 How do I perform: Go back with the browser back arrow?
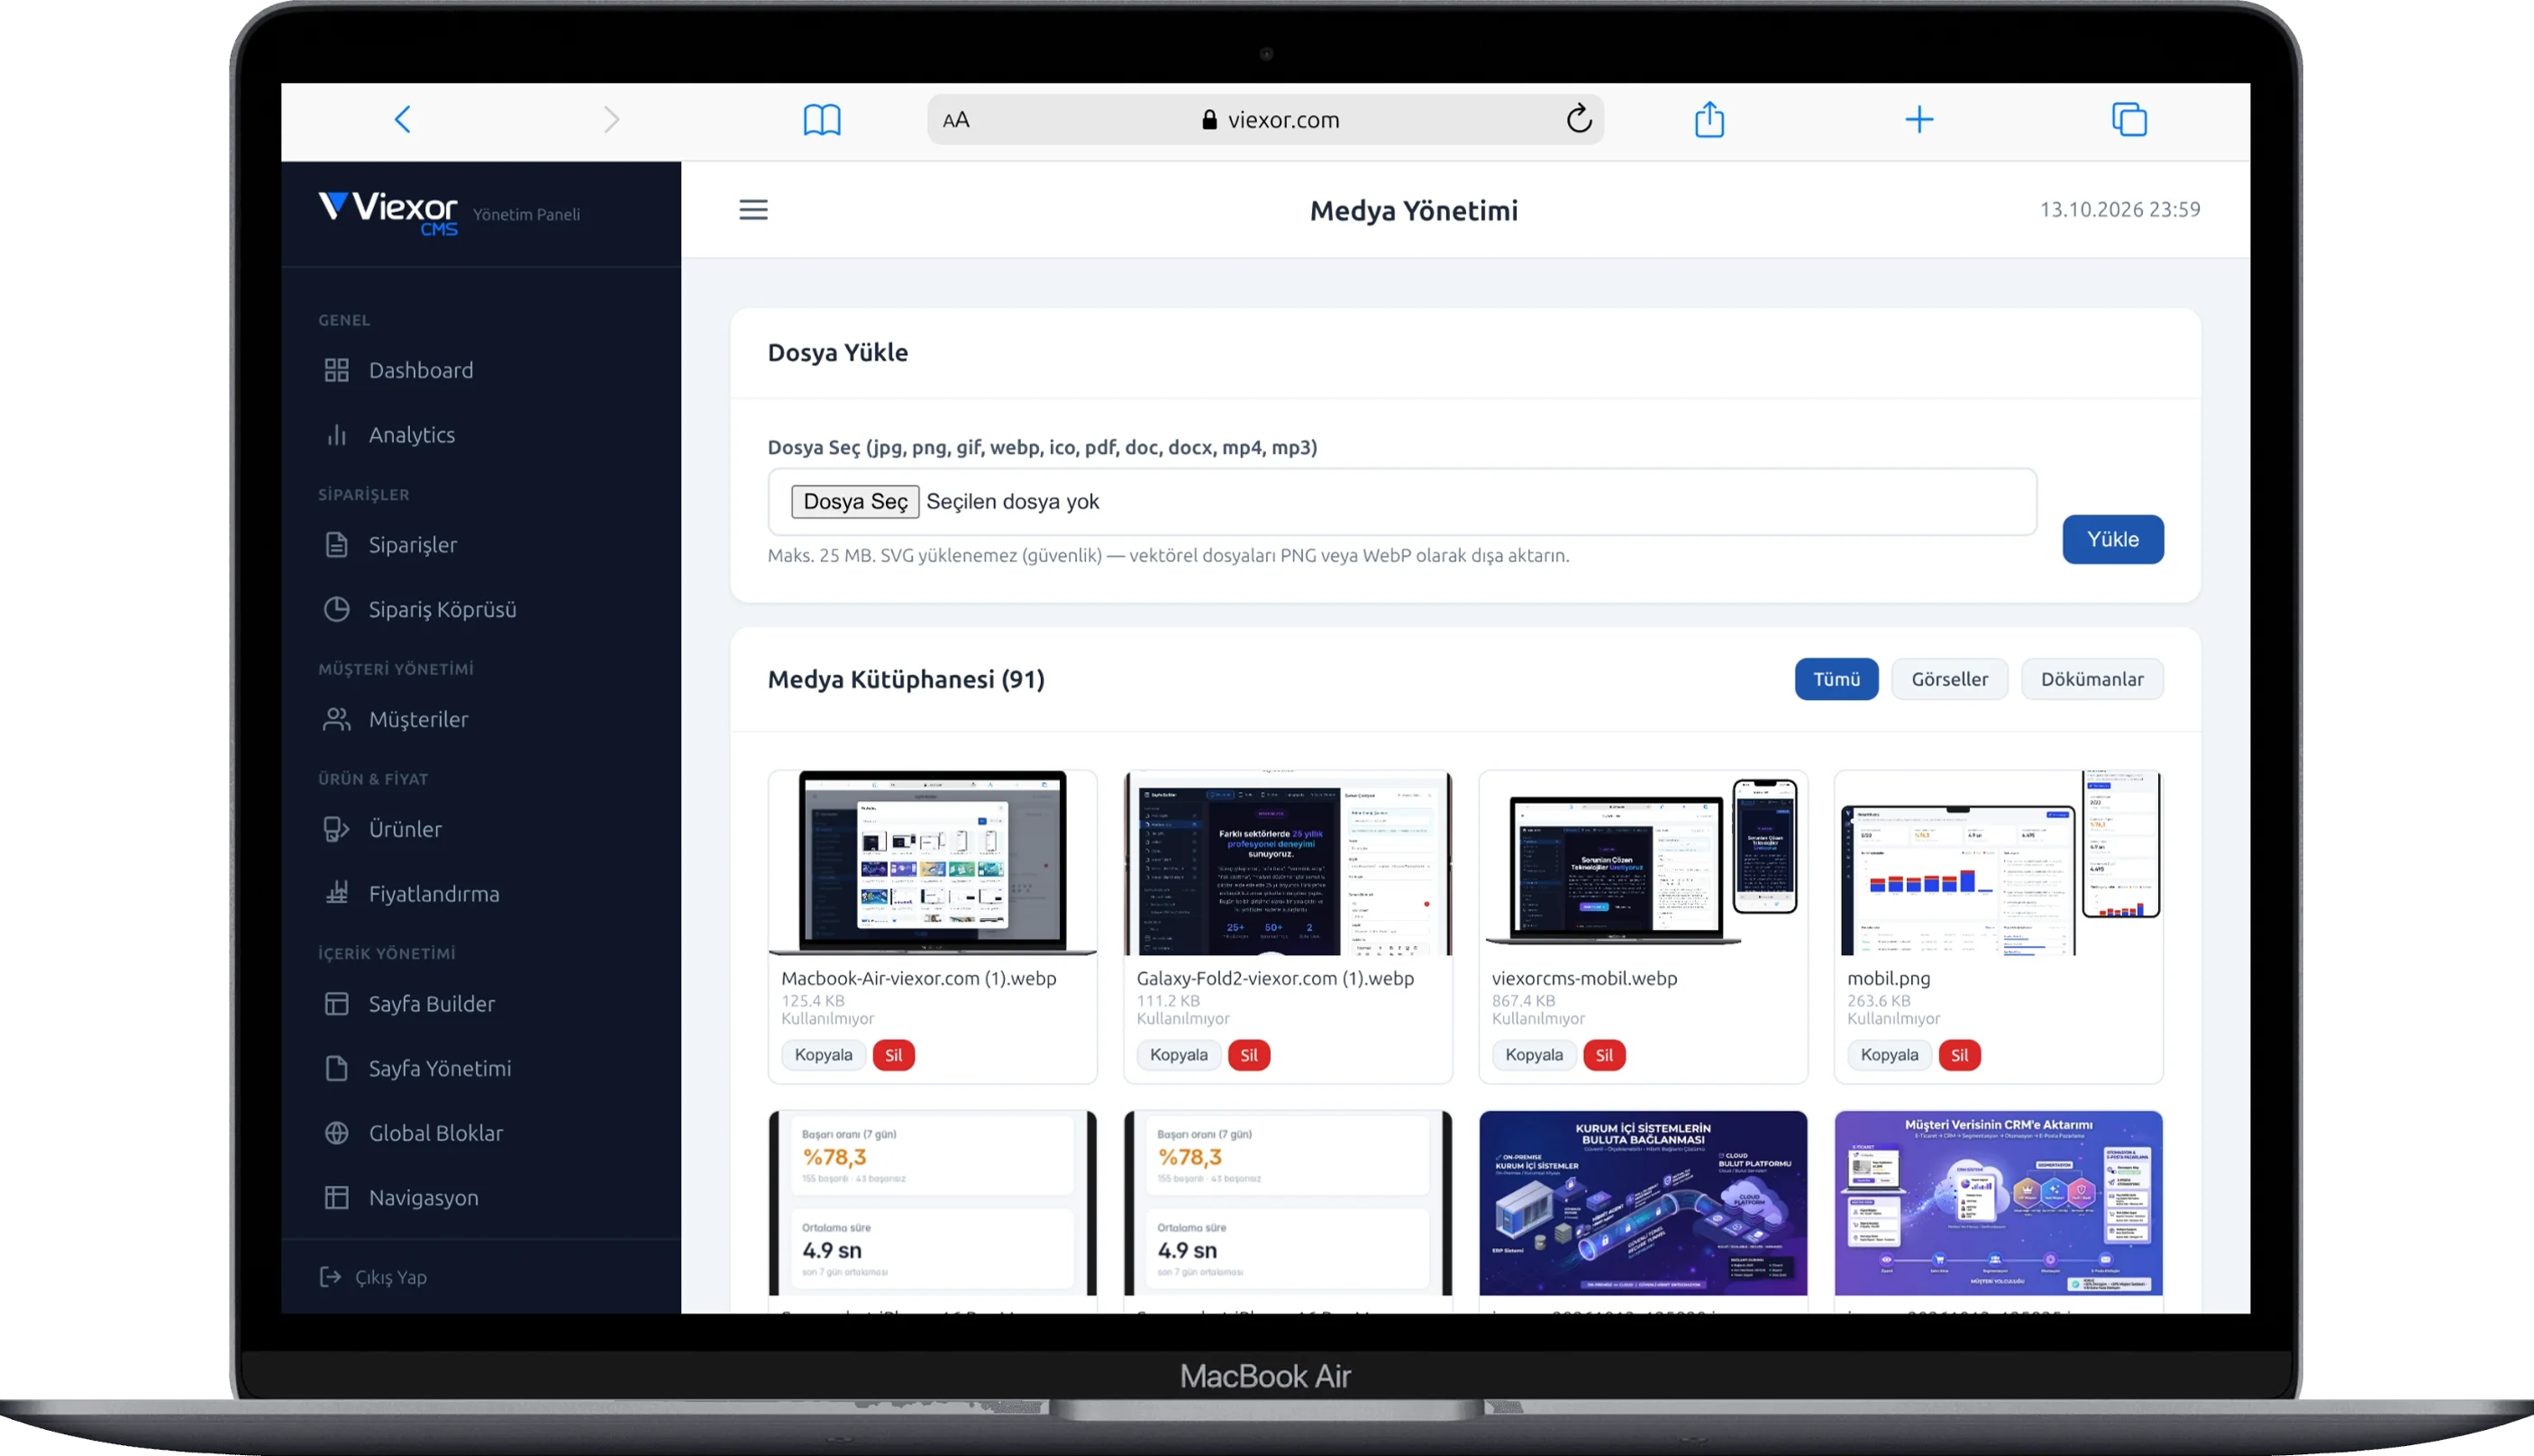[x=402, y=120]
